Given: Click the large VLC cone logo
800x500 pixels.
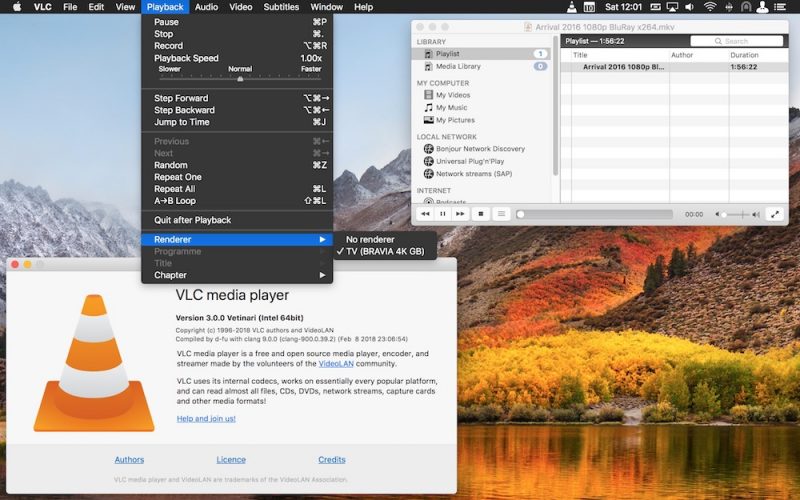Looking at the screenshot, I should (94, 363).
